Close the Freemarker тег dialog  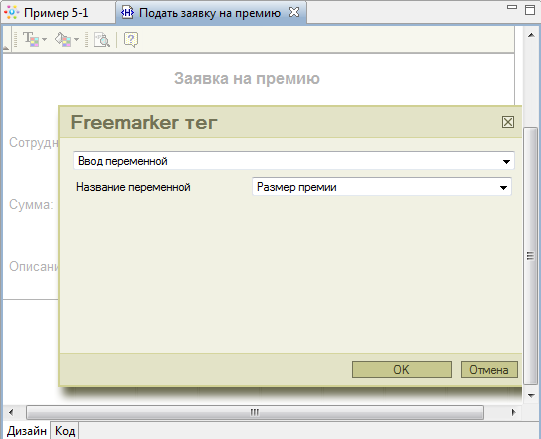[508, 122]
